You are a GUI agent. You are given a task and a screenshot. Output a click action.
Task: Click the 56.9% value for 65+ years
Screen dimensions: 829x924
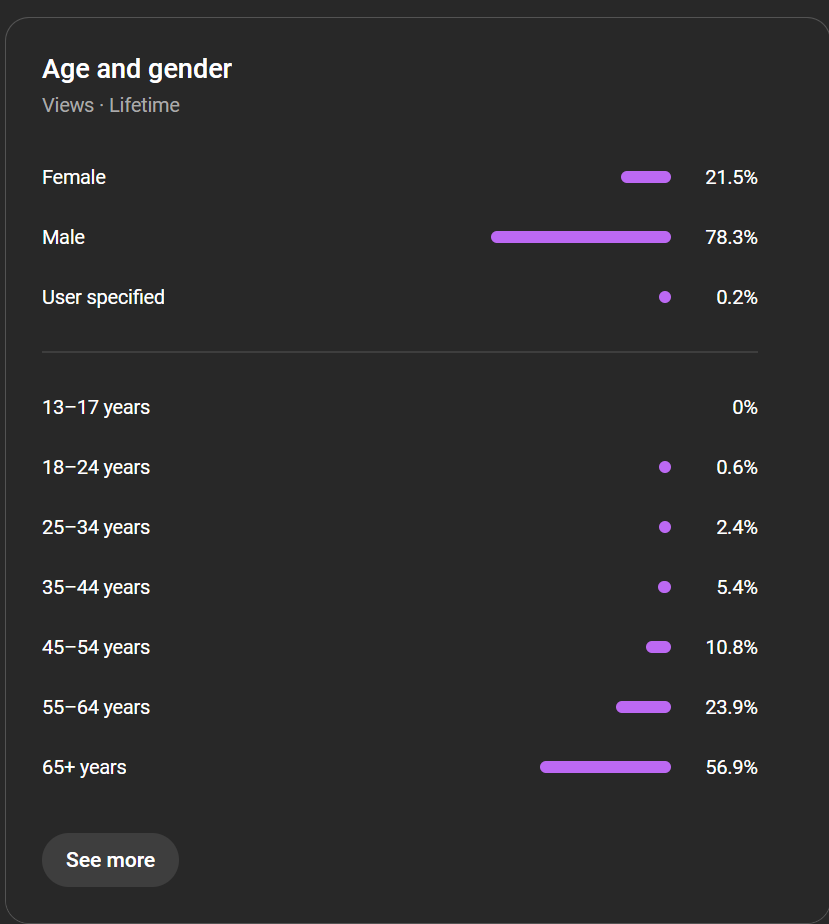coord(731,767)
